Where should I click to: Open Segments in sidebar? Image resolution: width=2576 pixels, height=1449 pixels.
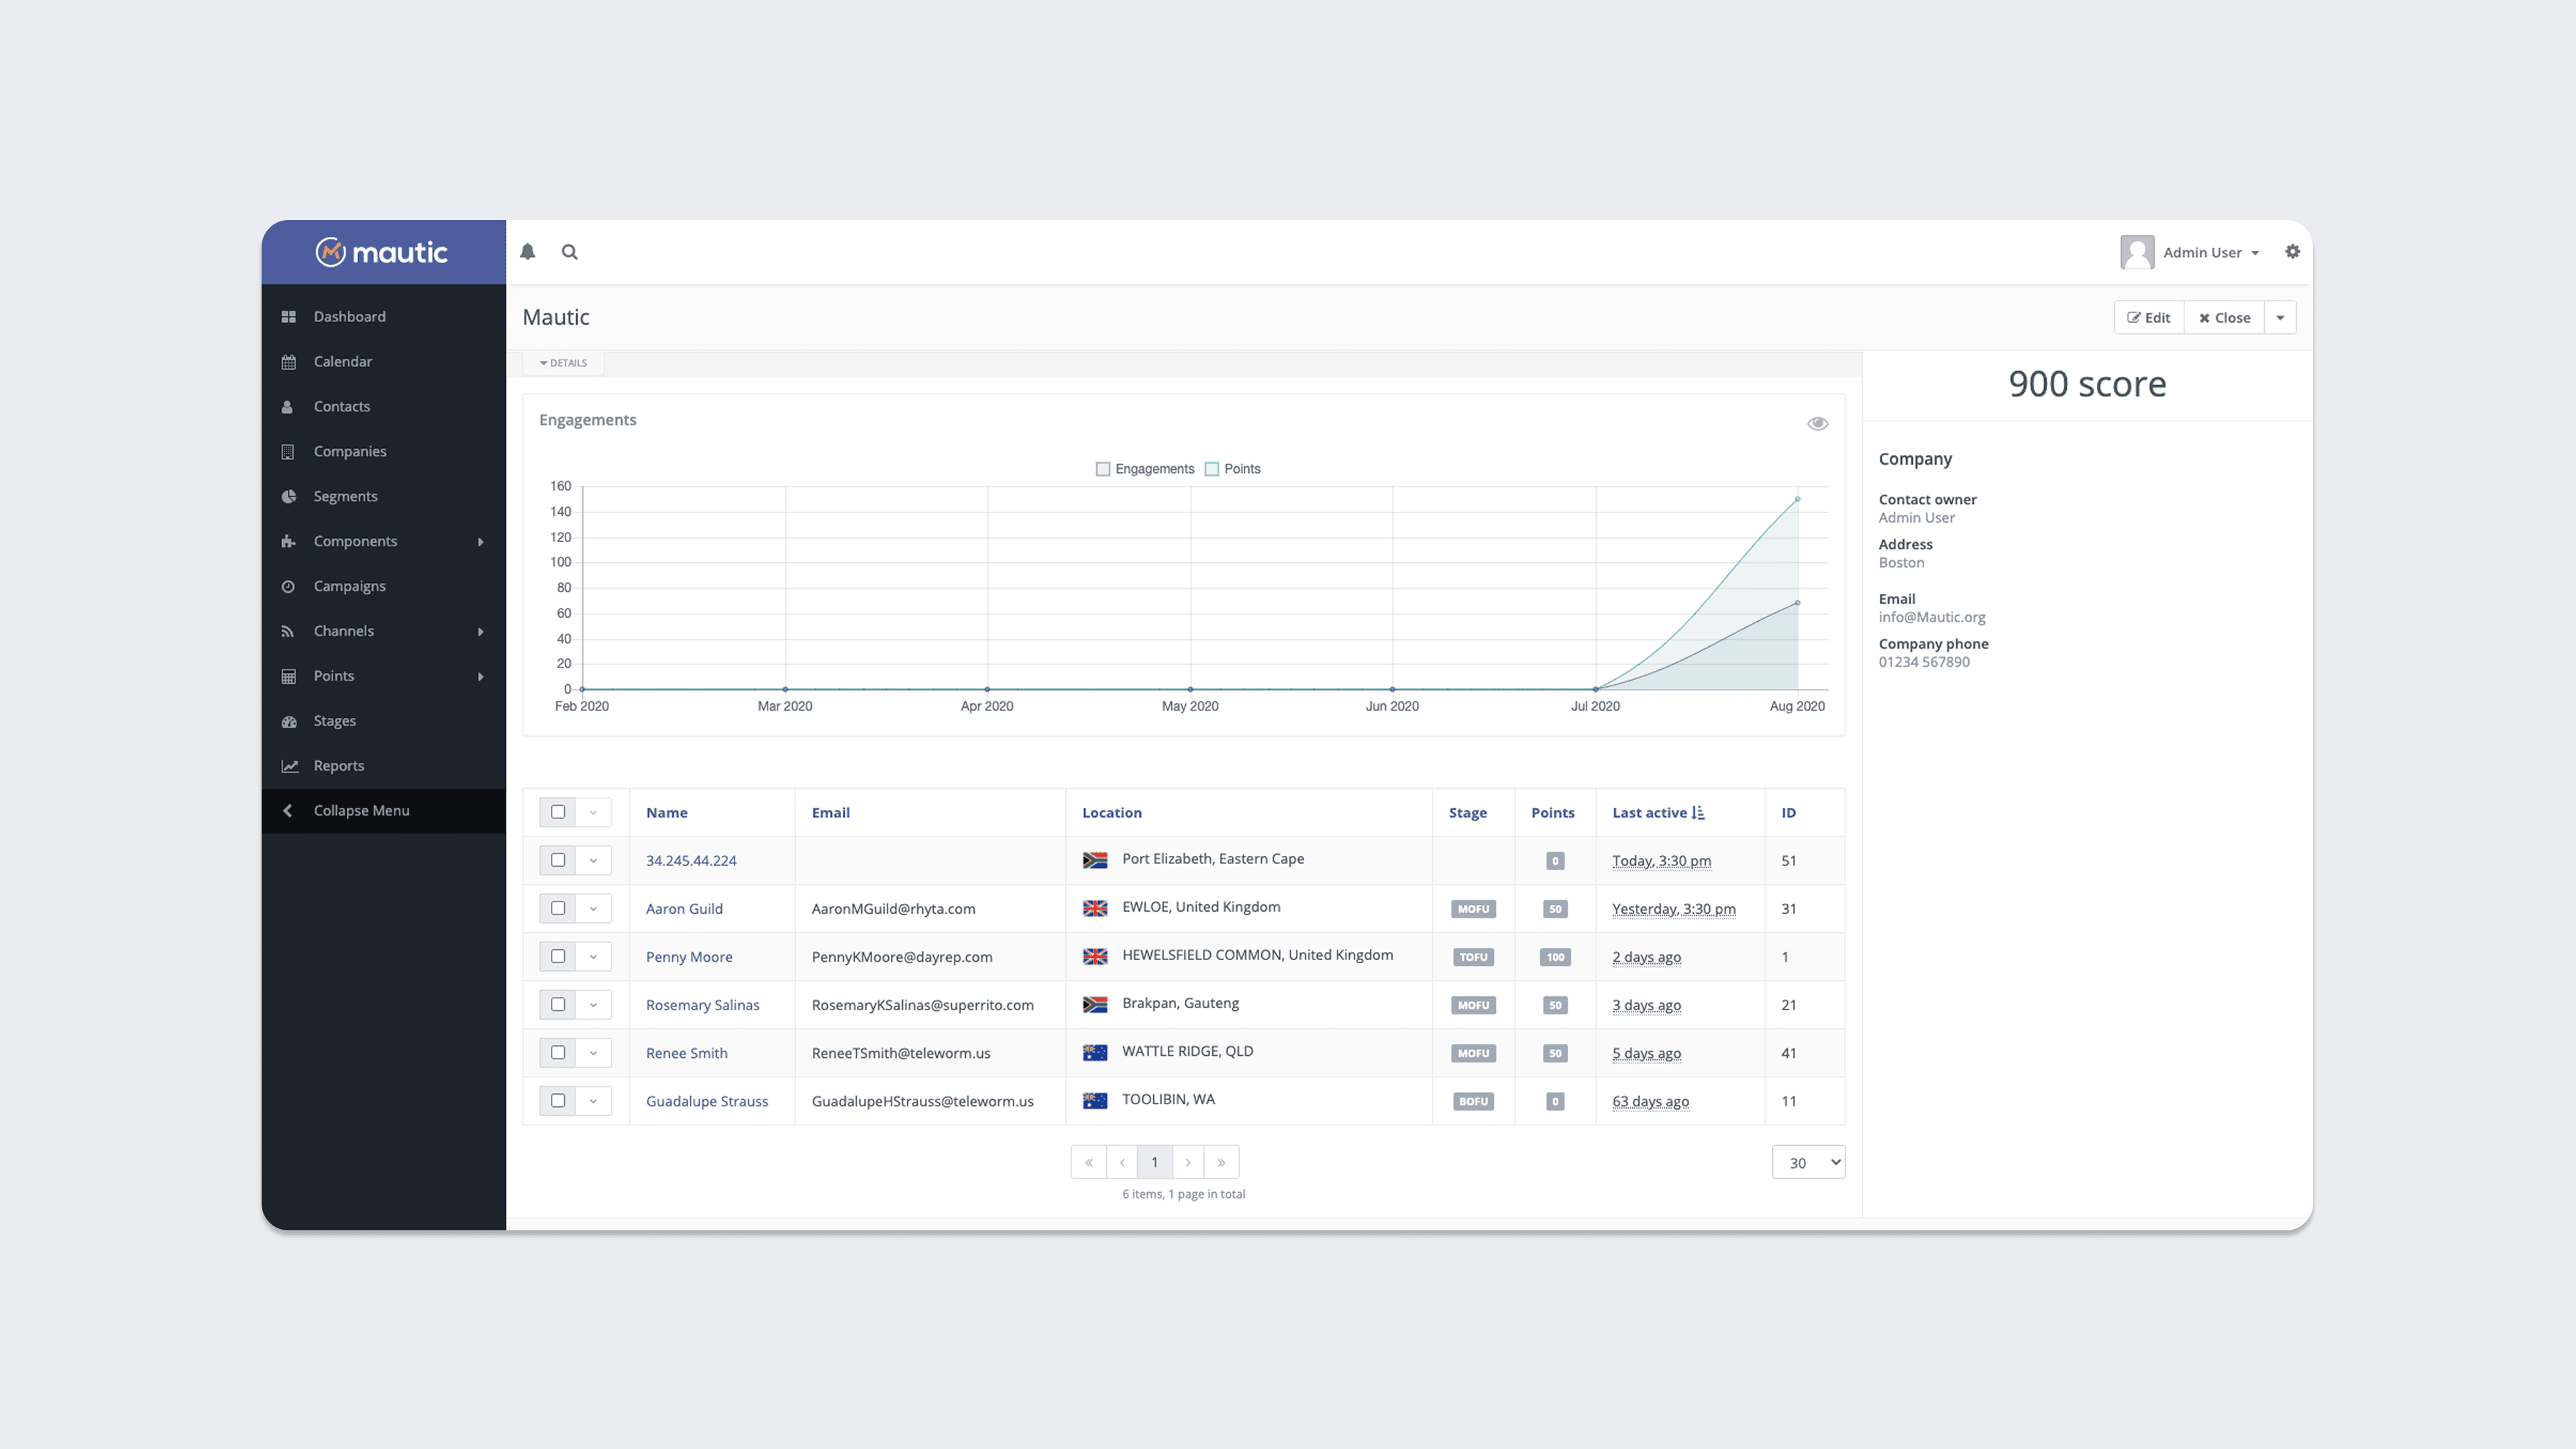click(x=383, y=497)
